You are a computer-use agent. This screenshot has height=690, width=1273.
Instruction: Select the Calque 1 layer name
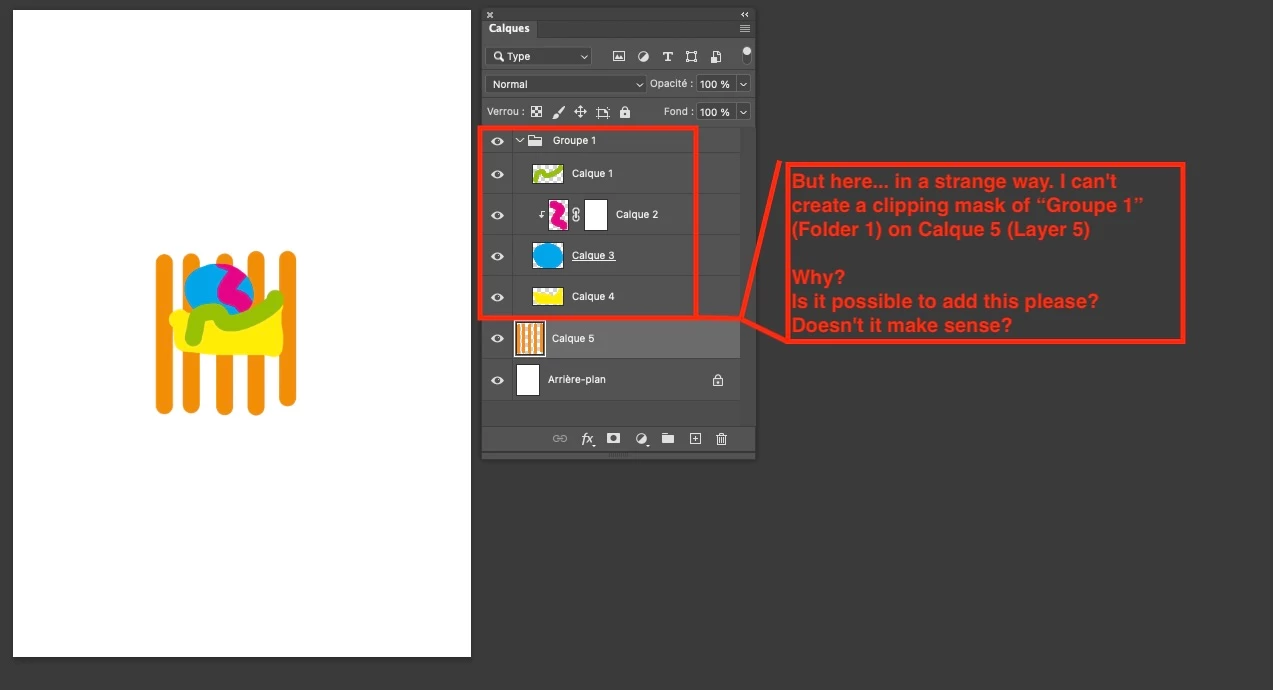coord(593,174)
